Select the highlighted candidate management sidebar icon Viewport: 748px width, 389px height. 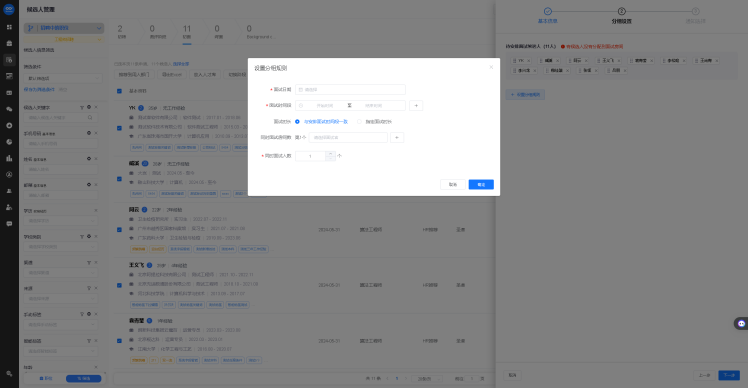(x=9, y=60)
